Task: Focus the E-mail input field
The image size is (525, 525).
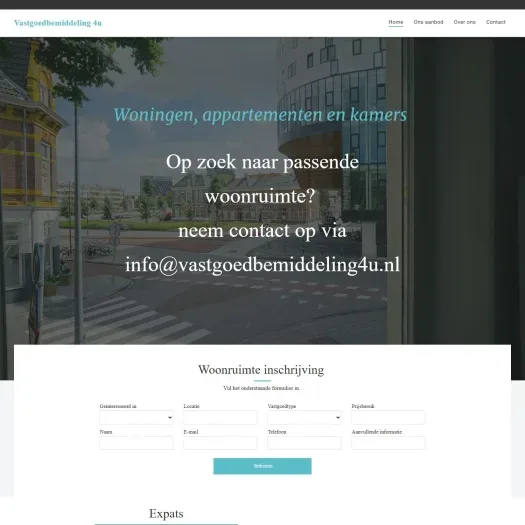Action: (x=220, y=443)
